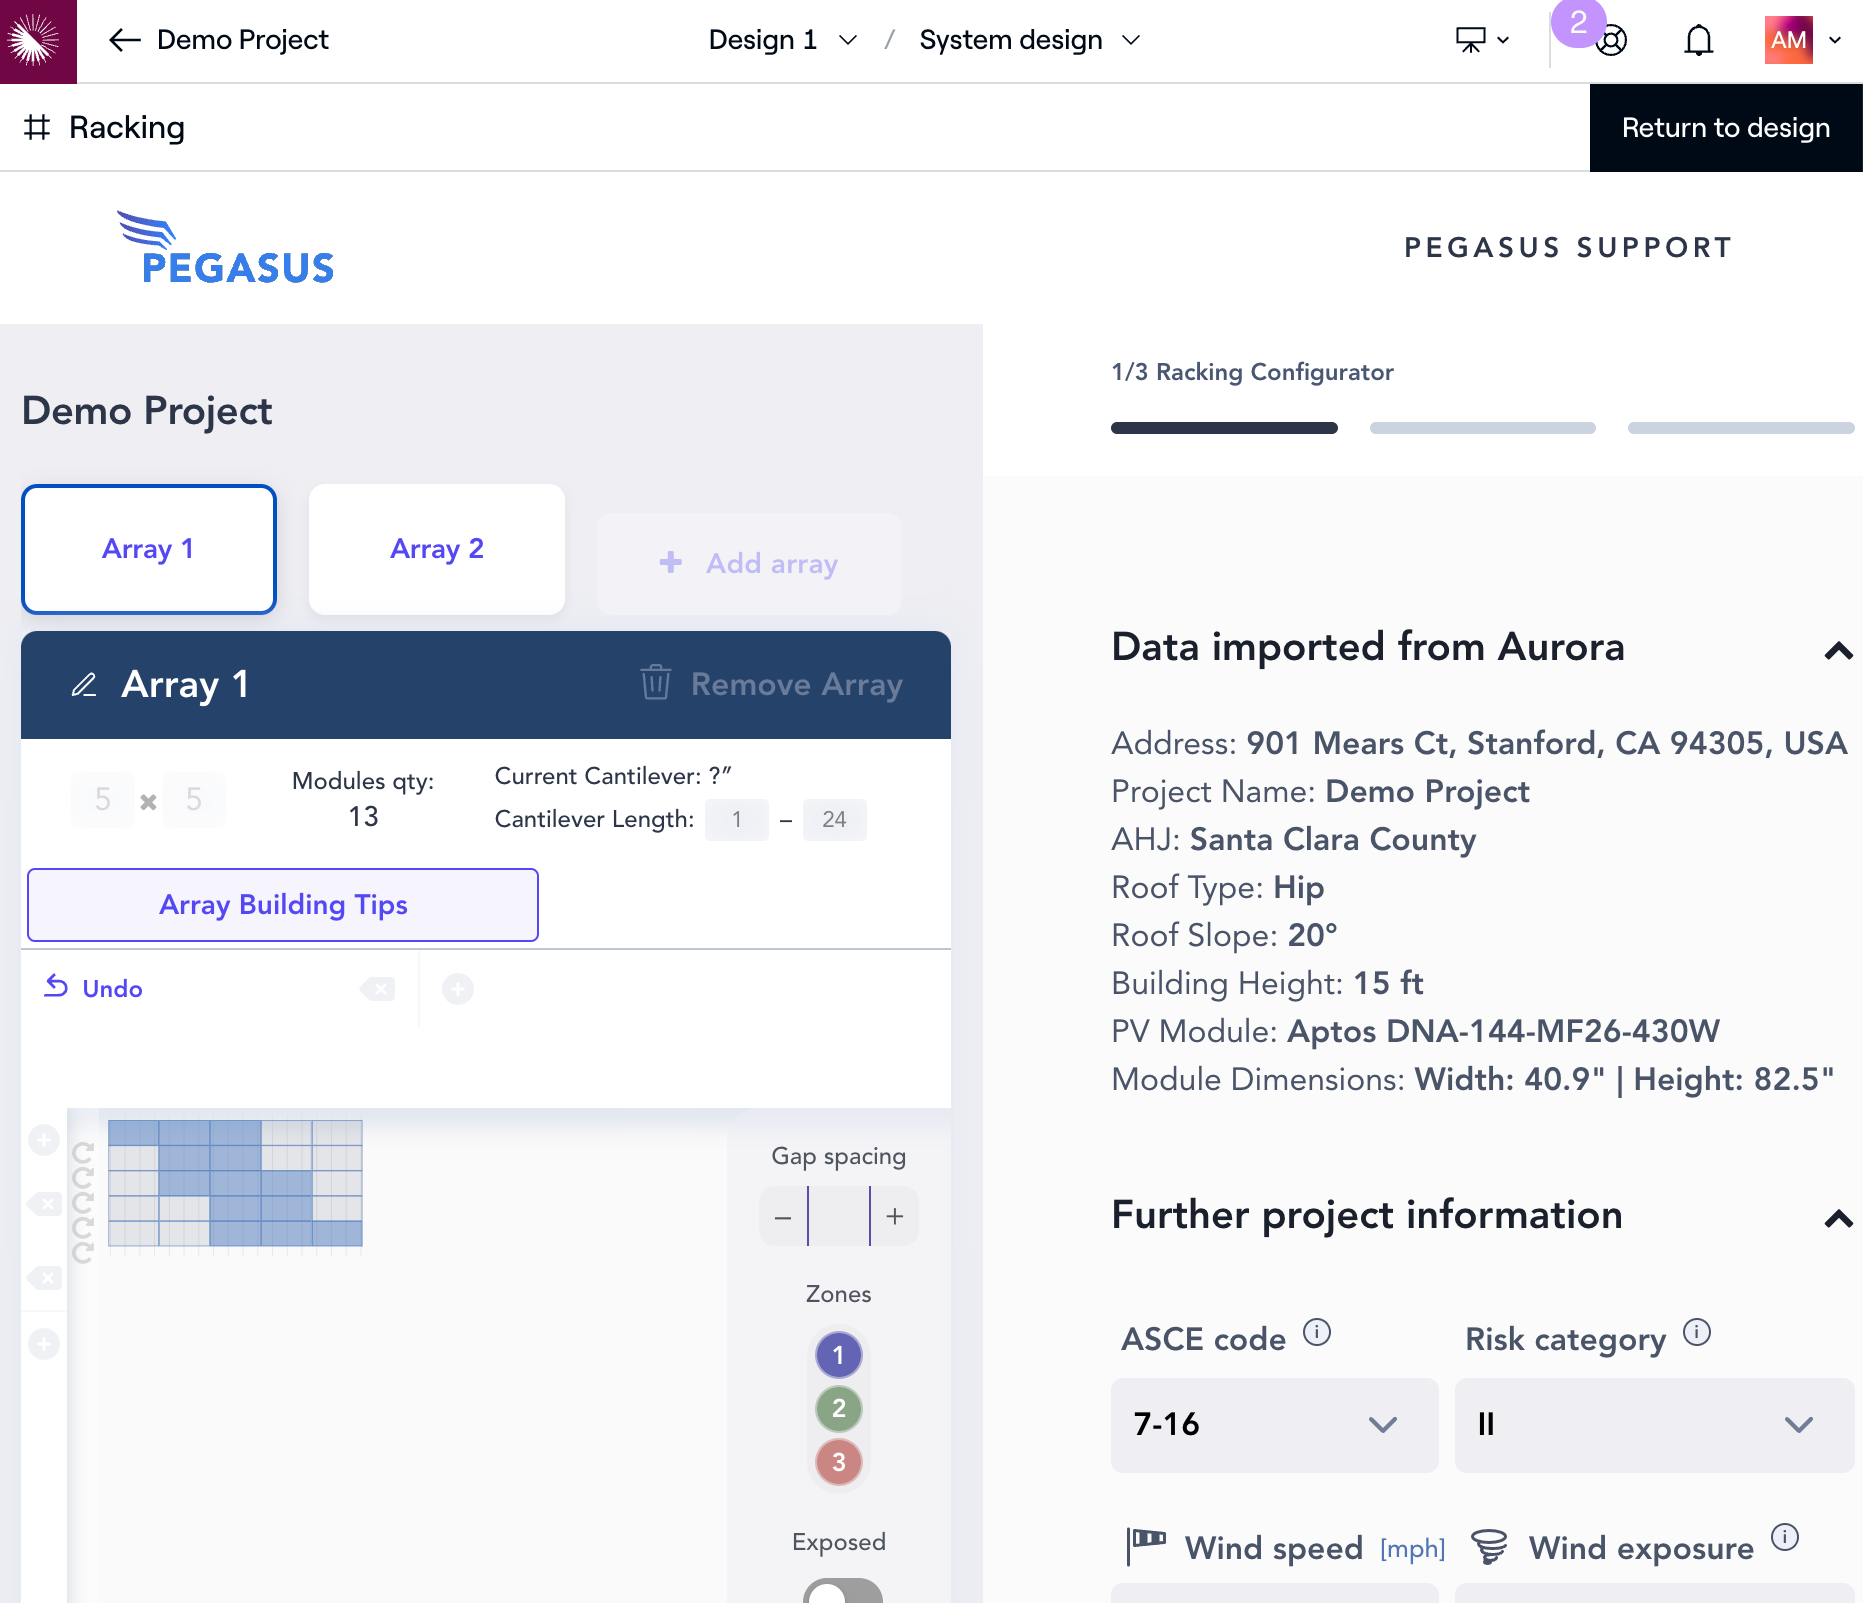Collapse the Data imported from Aurora section

click(x=1838, y=651)
